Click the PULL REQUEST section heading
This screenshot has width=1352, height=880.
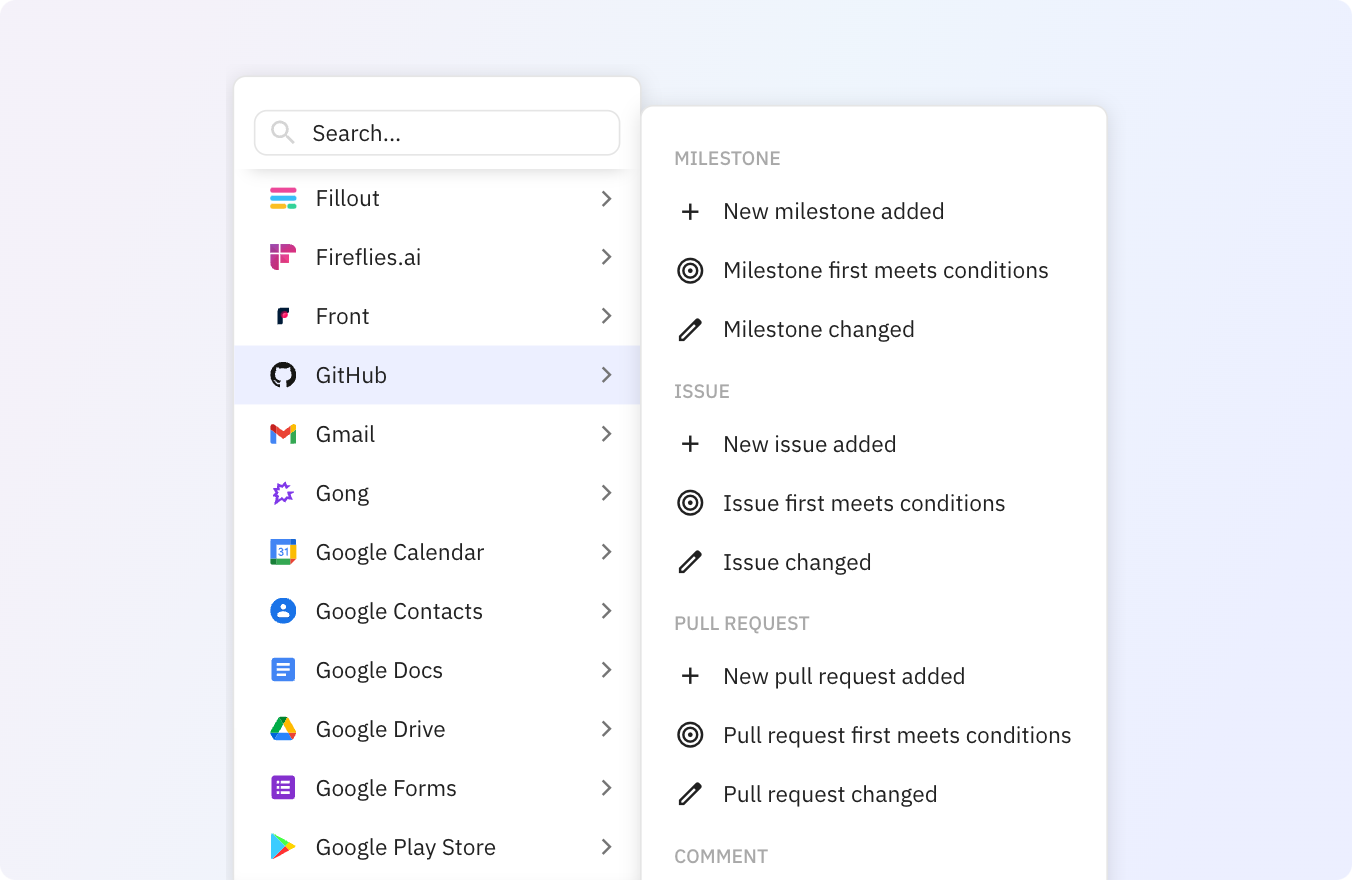tap(742, 623)
